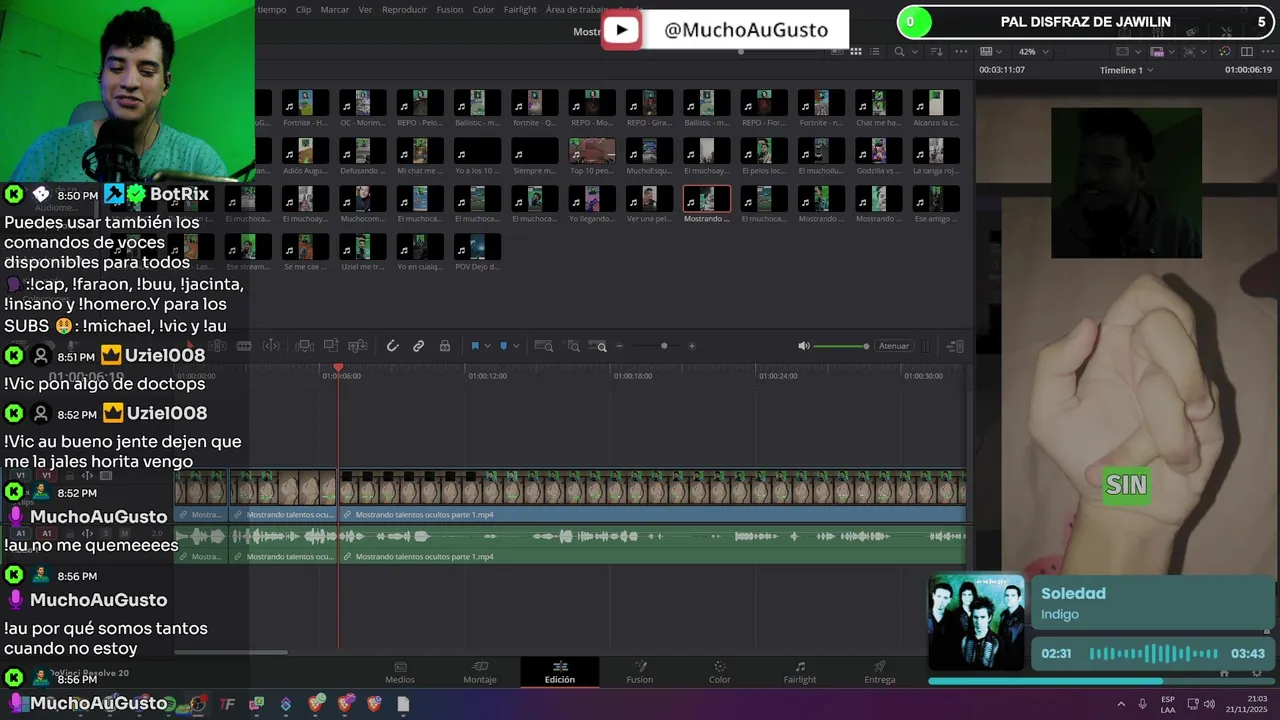Switch to the Fusion page tab
This screenshot has width=1280, height=720.
click(x=640, y=672)
